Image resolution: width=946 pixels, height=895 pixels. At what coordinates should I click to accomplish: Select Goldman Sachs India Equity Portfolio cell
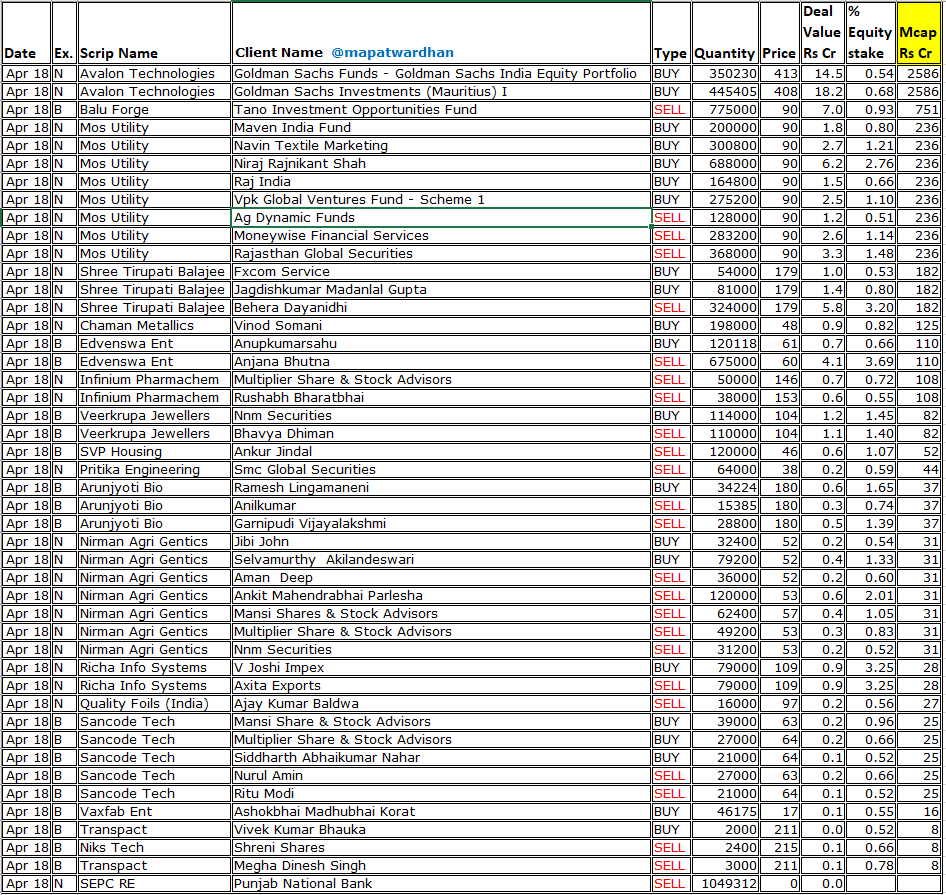point(441,74)
